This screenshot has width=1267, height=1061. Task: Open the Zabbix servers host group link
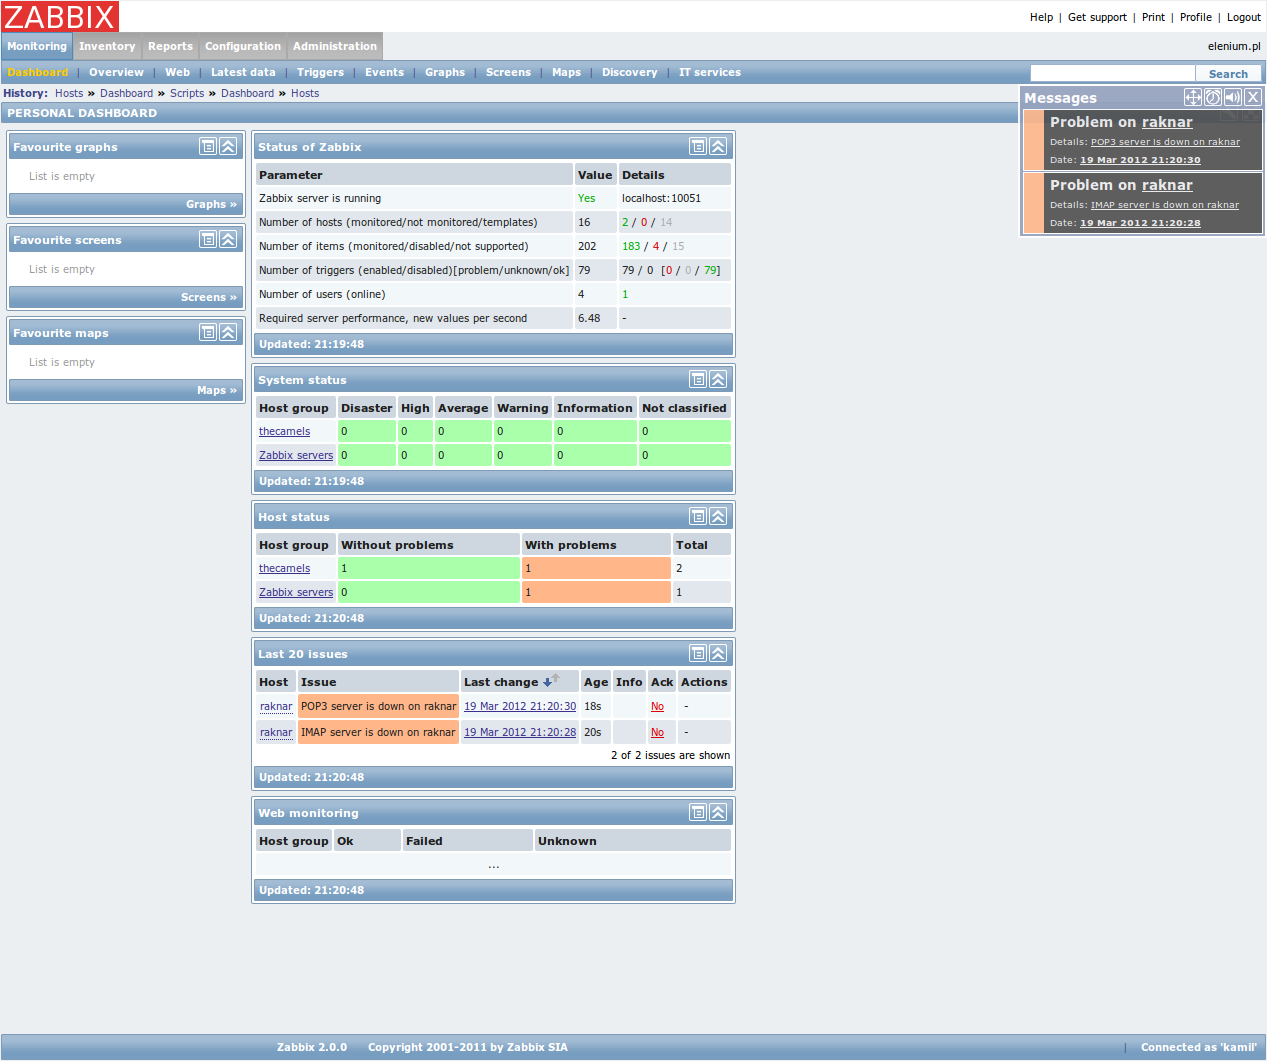pos(296,455)
